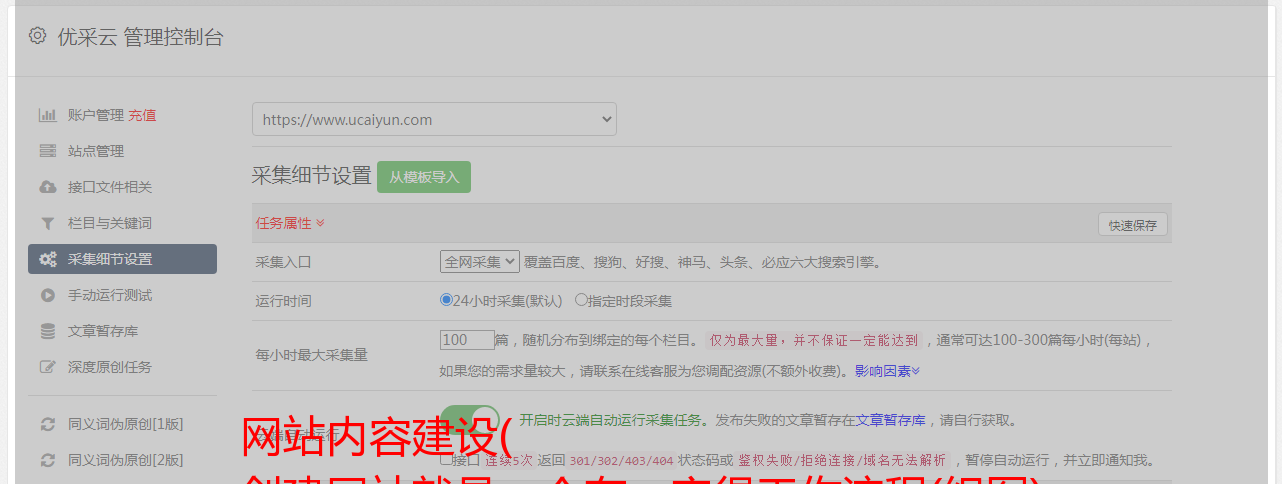
Task: Click the database icon for 文章暂存库
Action: tap(47, 331)
